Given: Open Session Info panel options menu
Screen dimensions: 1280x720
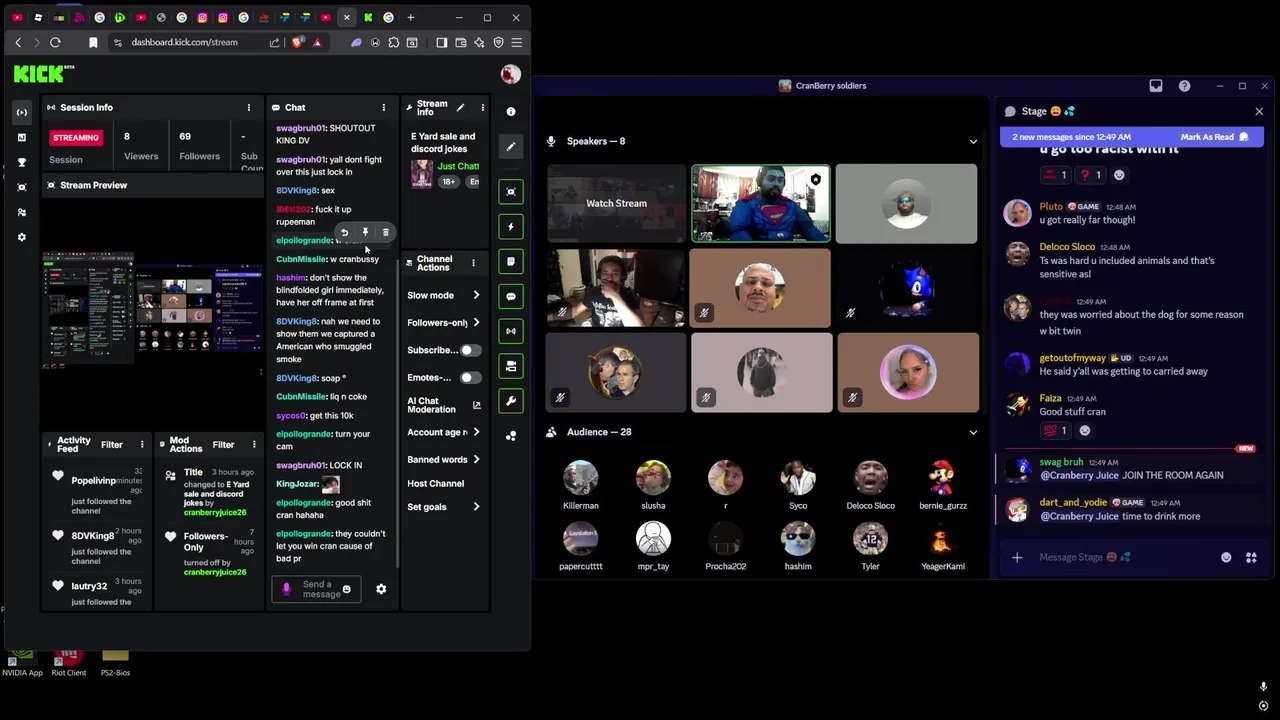Looking at the screenshot, I should [249, 107].
